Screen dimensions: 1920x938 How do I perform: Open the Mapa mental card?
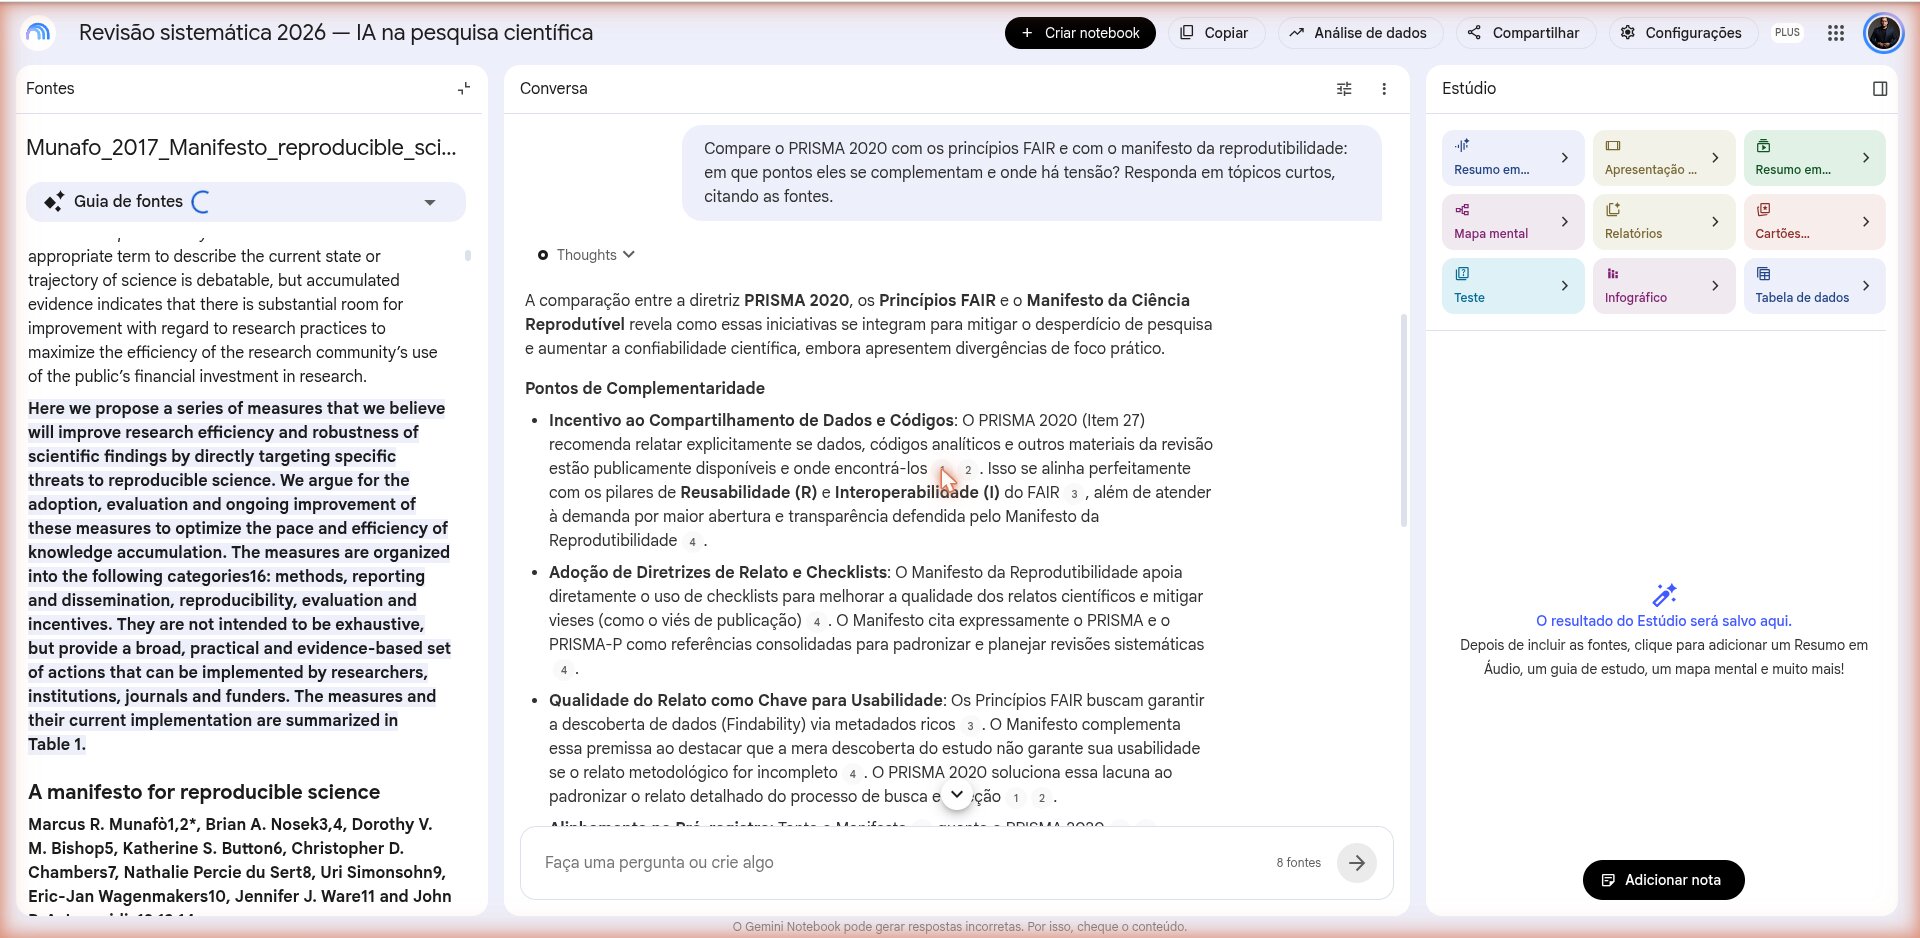1513,222
